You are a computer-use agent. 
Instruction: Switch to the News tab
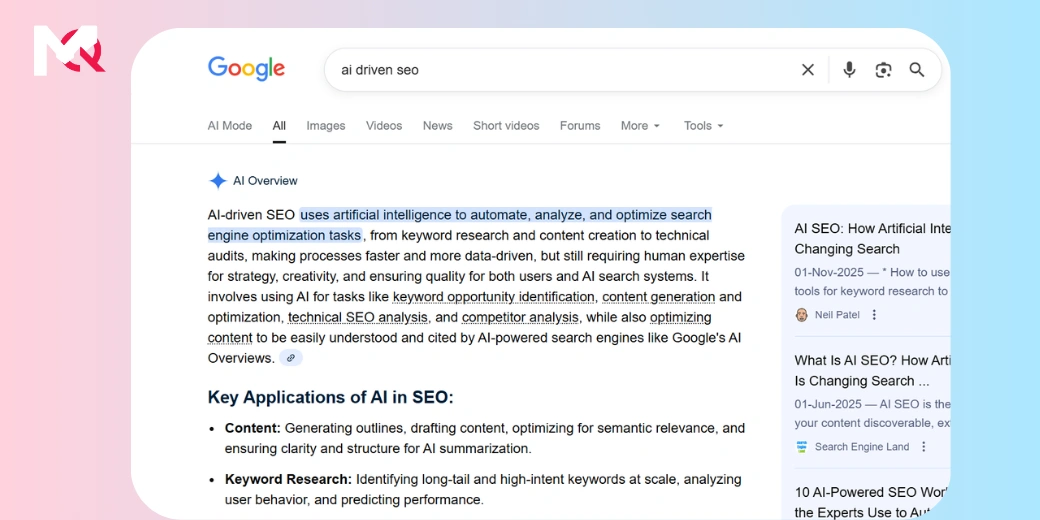click(438, 125)
